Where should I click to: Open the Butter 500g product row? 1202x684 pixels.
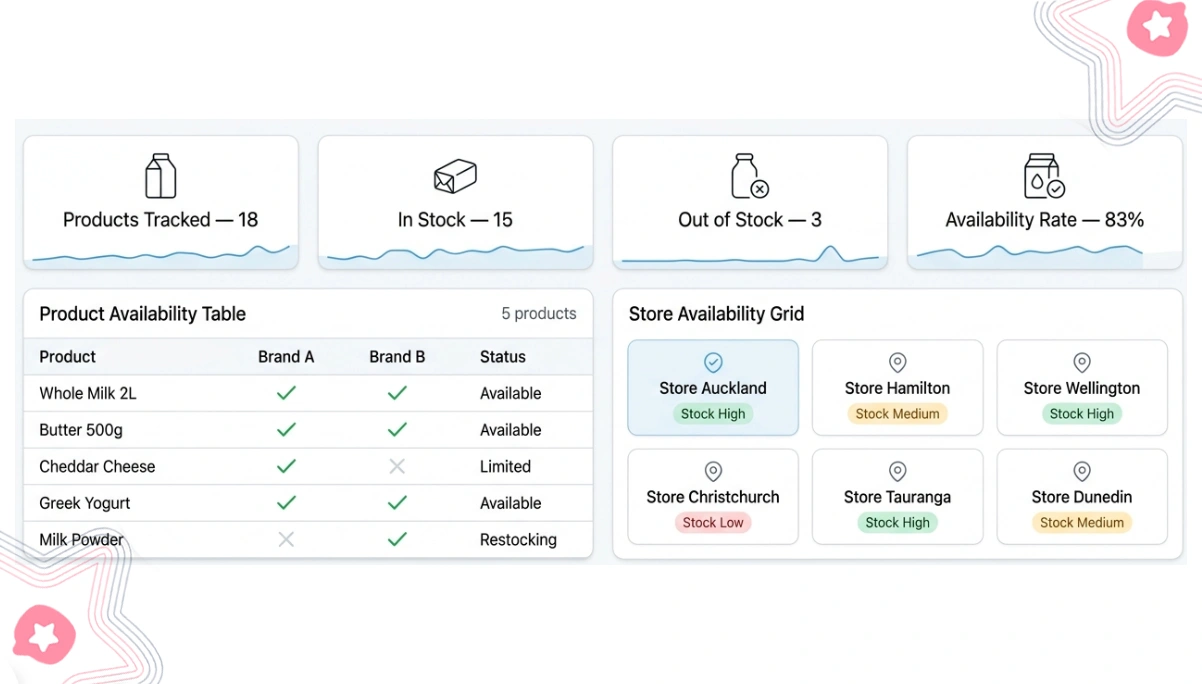[x=308, y=430]
